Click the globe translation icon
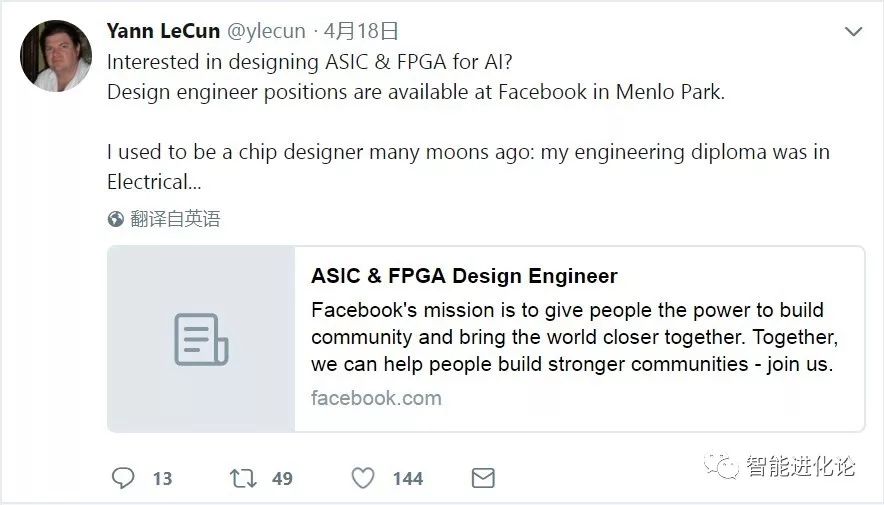884x505 pixels. pos(116,218)
